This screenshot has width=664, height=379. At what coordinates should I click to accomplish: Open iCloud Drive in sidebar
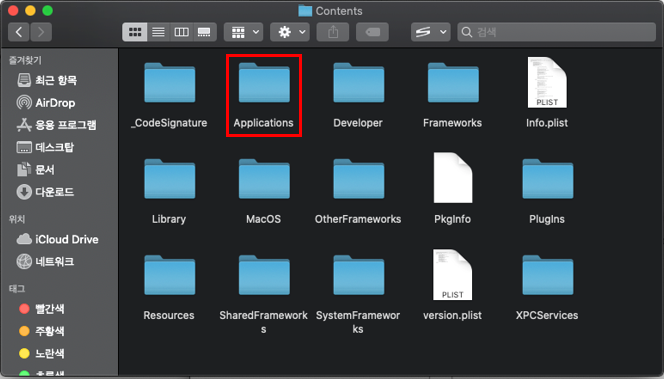(x=57, y=239)
